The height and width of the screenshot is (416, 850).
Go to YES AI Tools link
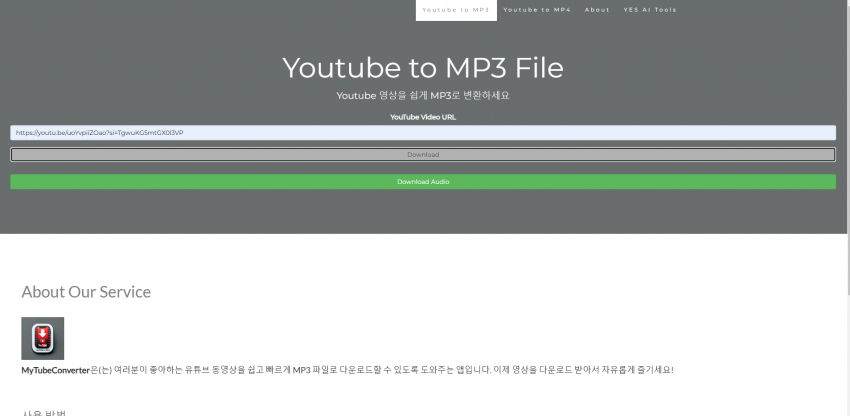pos(650,10)
